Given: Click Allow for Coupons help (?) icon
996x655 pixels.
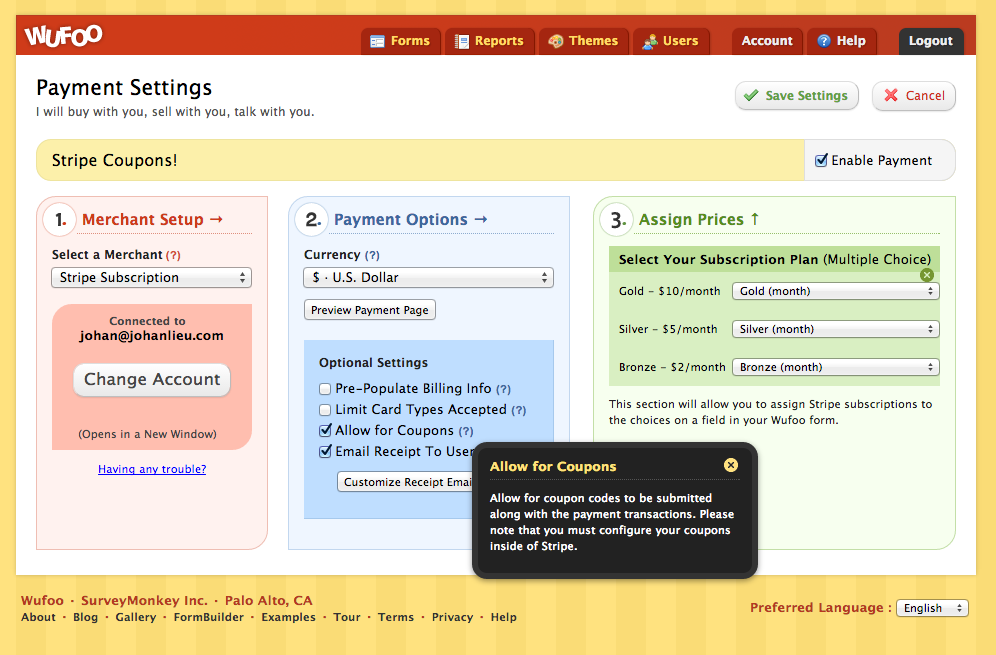Looking at the screenshot, I should tap(466, 431).
